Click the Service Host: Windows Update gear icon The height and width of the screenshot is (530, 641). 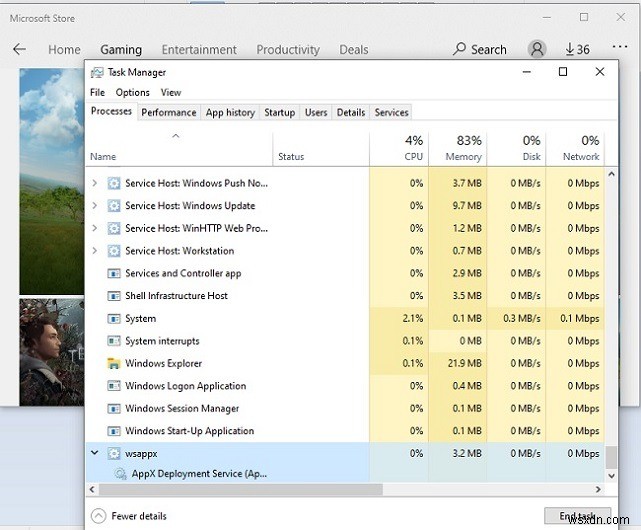(x=114, y=206)
